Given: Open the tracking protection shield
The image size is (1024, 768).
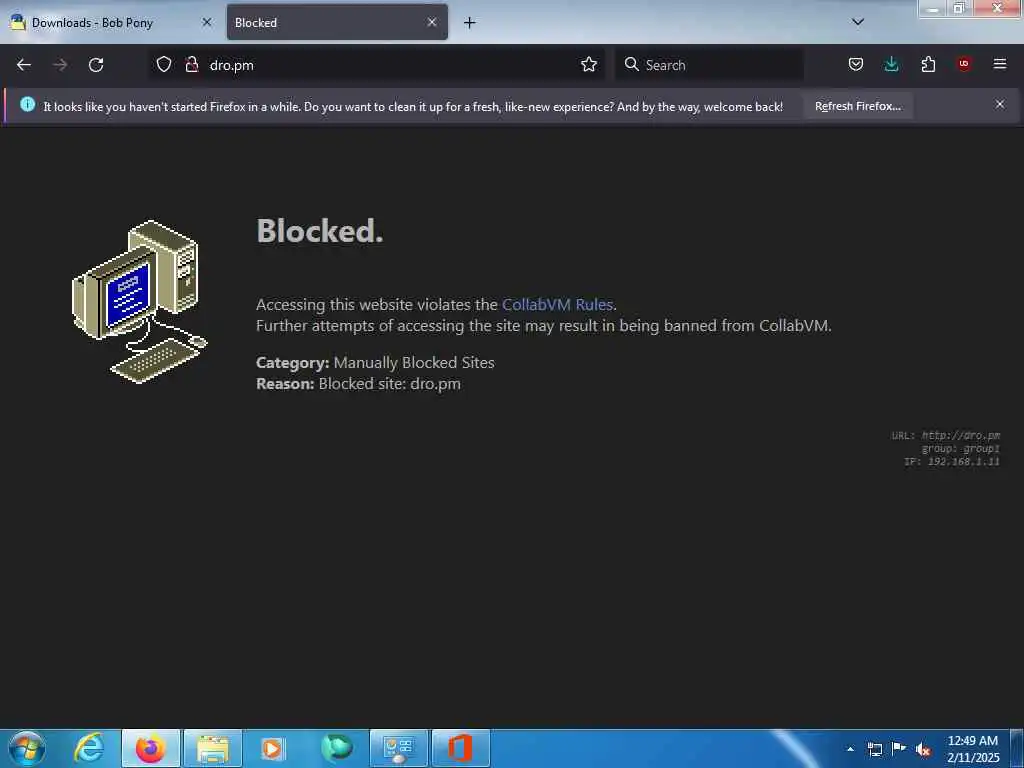Looking at the screenshot, I should tap(164, 65).
